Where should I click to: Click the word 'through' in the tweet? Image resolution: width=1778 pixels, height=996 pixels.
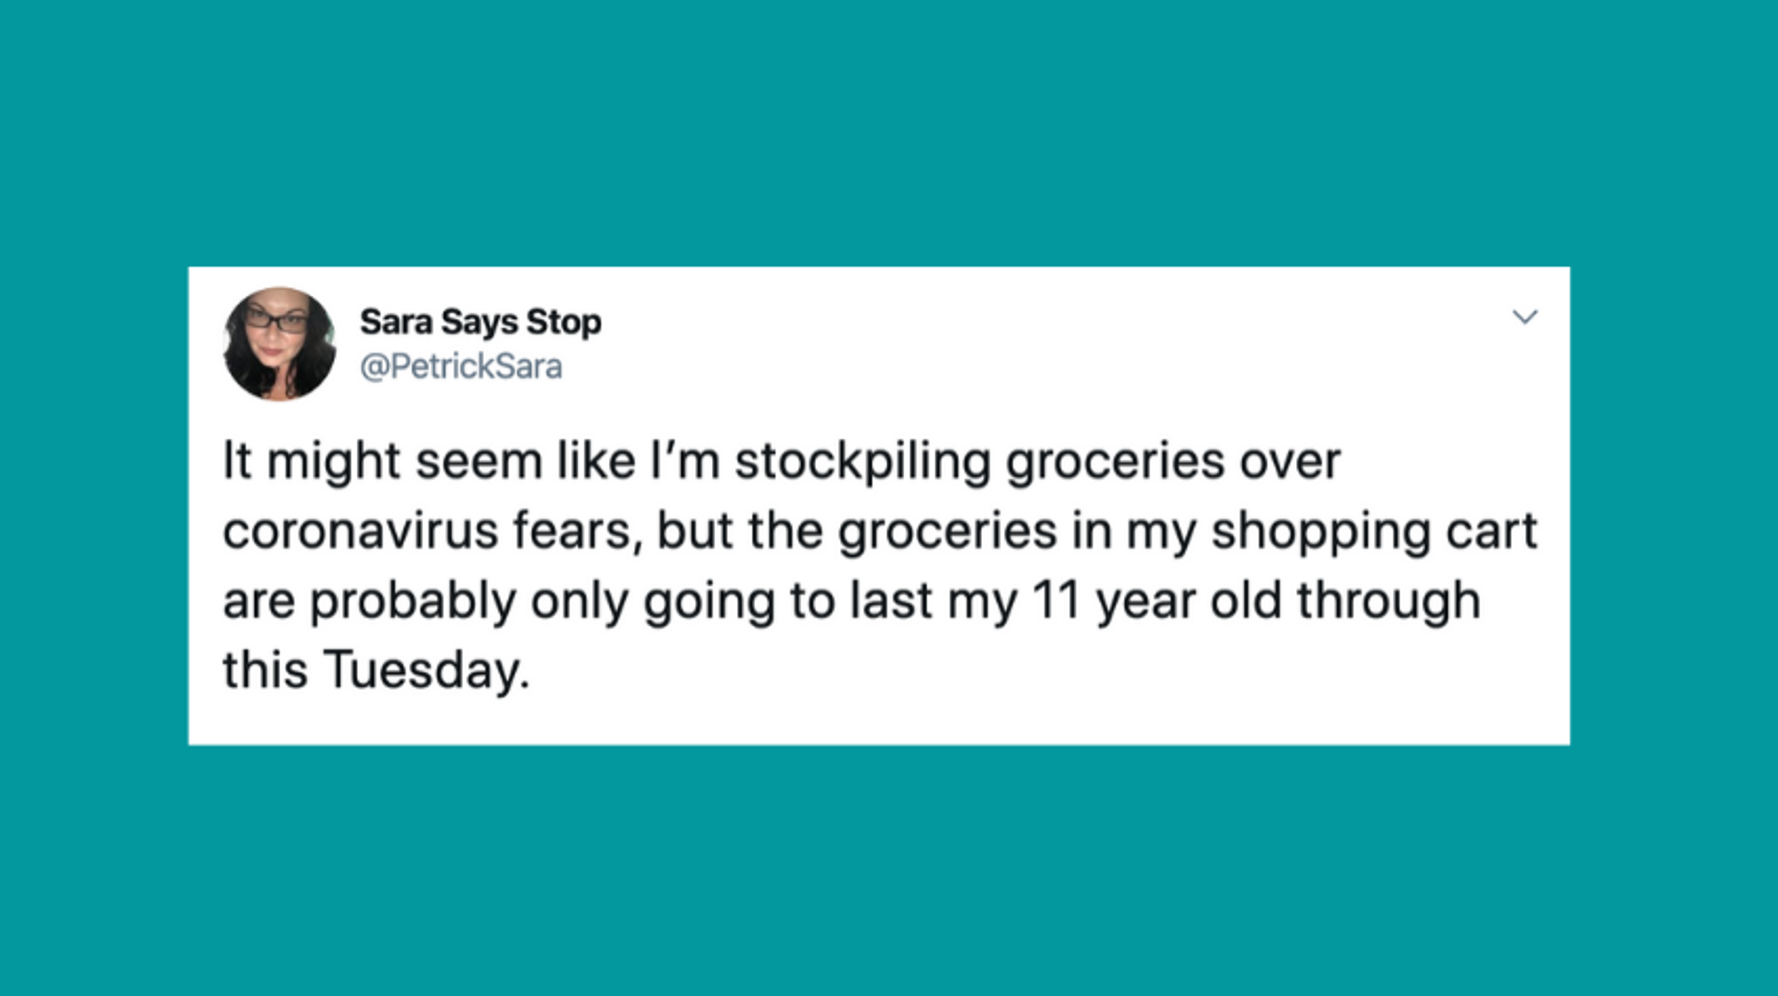pyautogui.click(x=1388, y=601)
